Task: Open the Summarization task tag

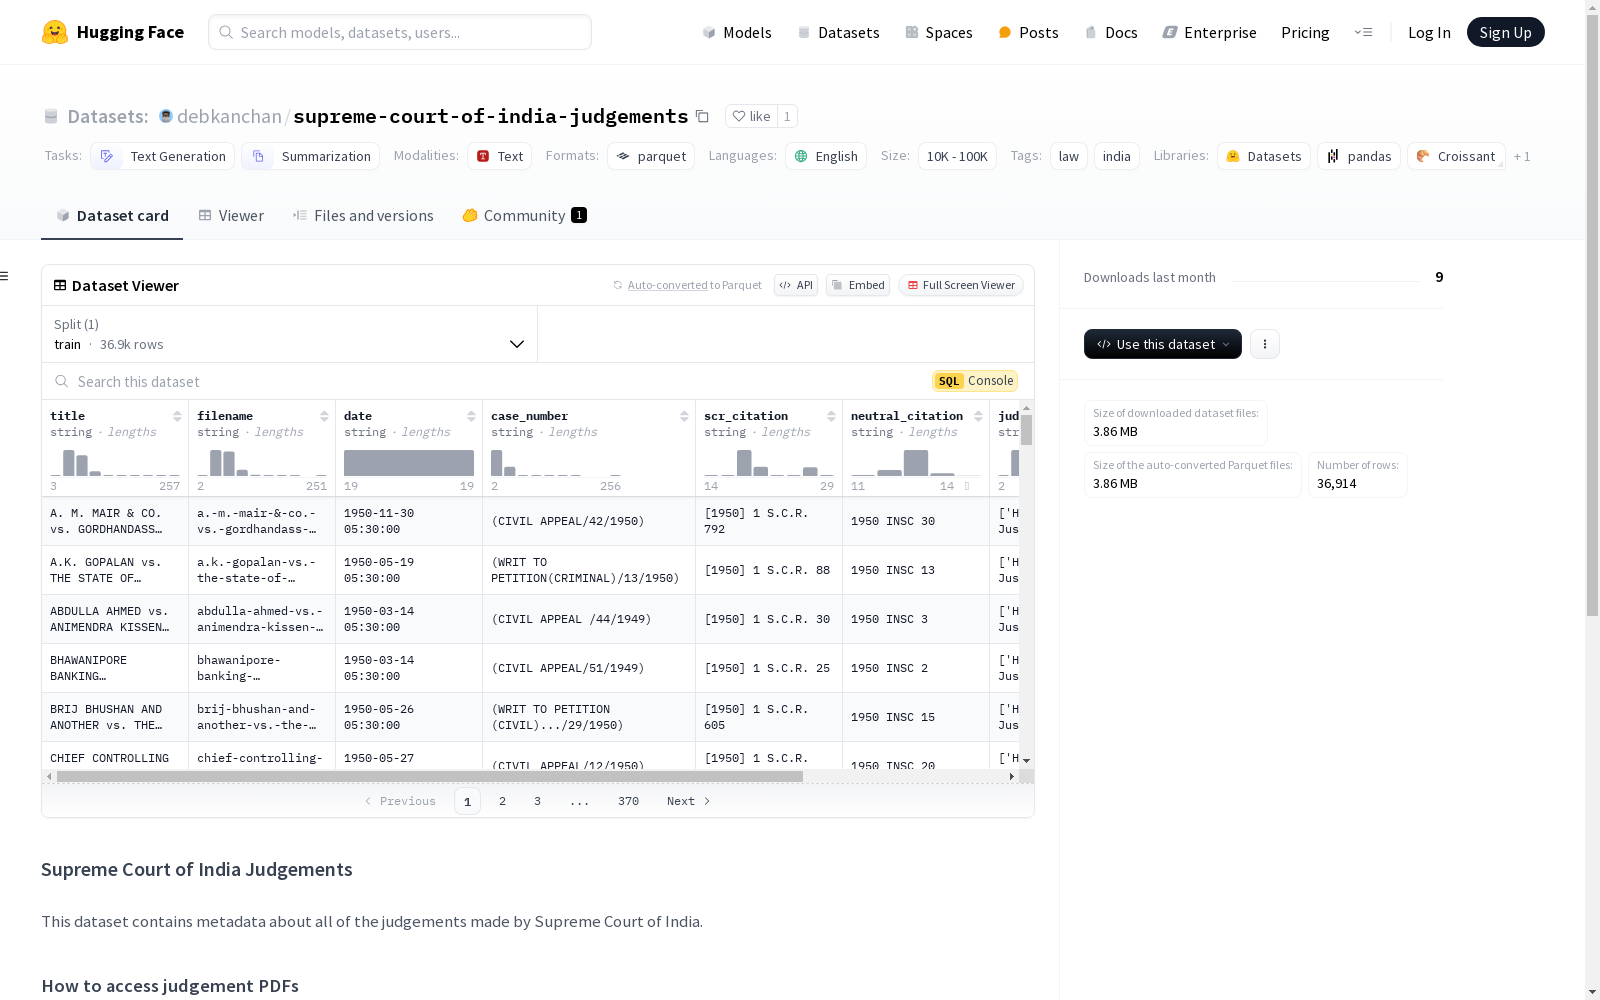Action: [311, 156]
